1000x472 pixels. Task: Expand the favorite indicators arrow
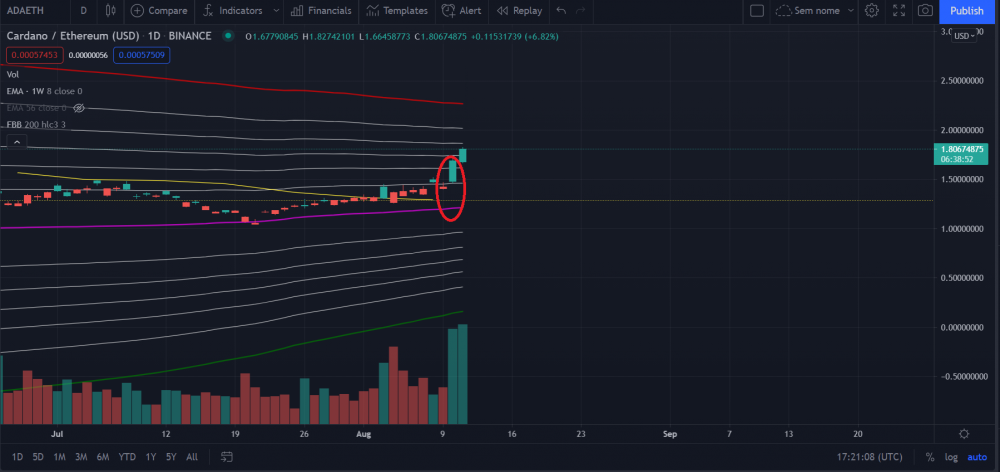tap(276, 11)
